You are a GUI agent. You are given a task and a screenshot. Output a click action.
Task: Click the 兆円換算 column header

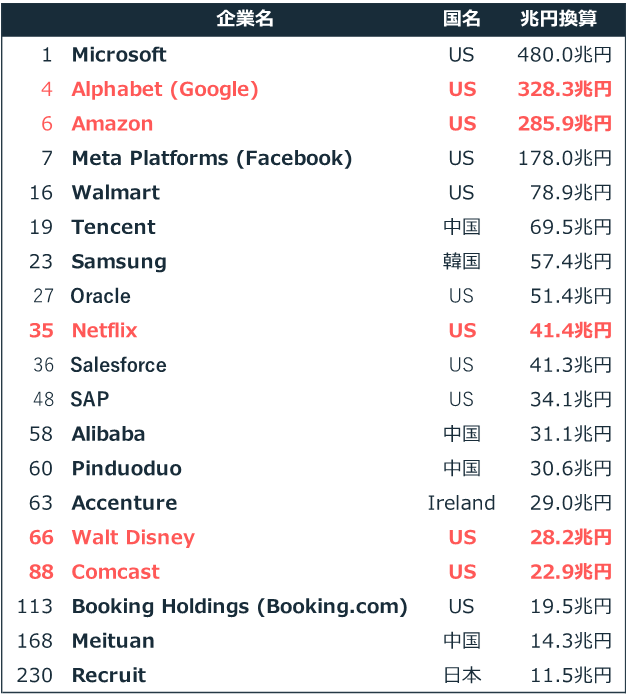coord(558,19)
